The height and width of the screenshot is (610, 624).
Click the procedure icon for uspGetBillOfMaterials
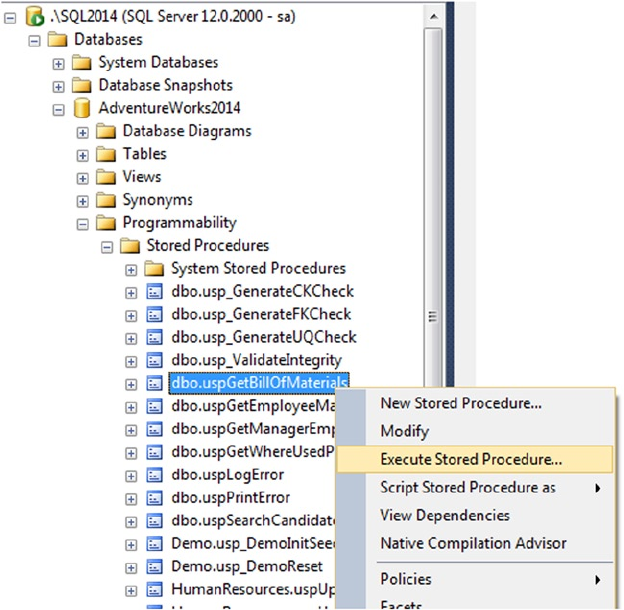[154, 384]
